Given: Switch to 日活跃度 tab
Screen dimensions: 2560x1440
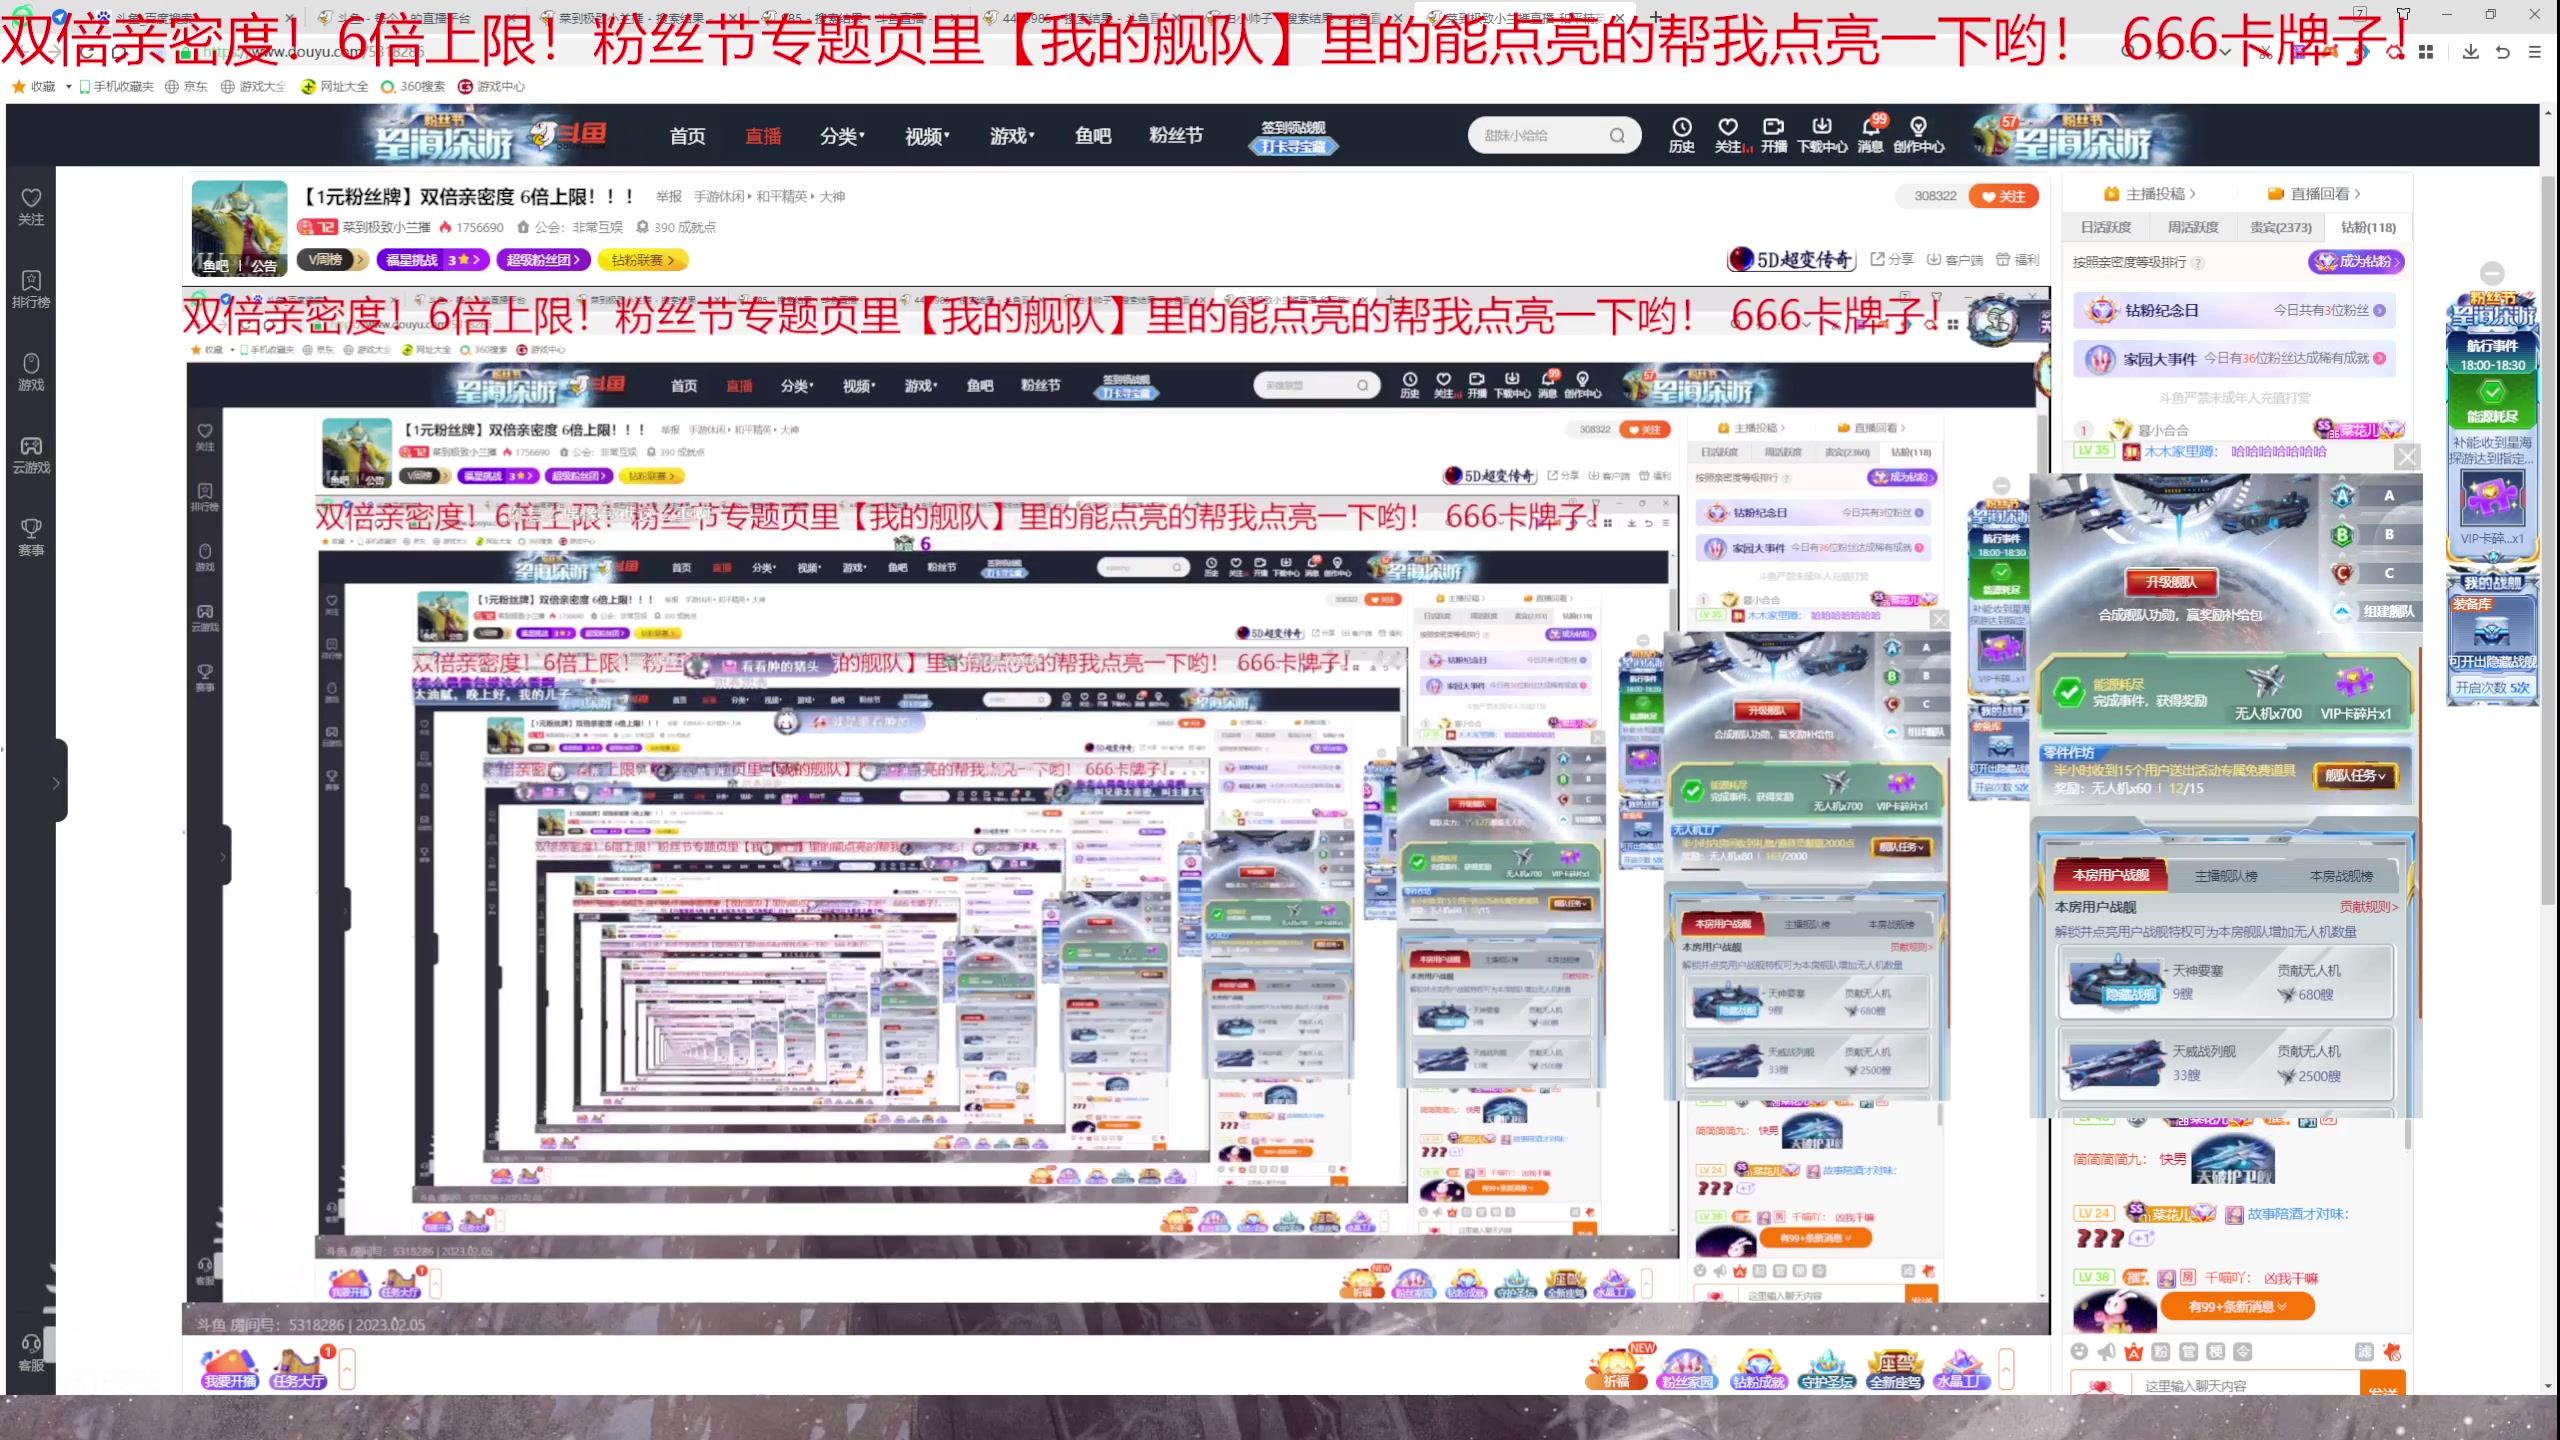Looking at the screenshot, I should pos(2106,227).
